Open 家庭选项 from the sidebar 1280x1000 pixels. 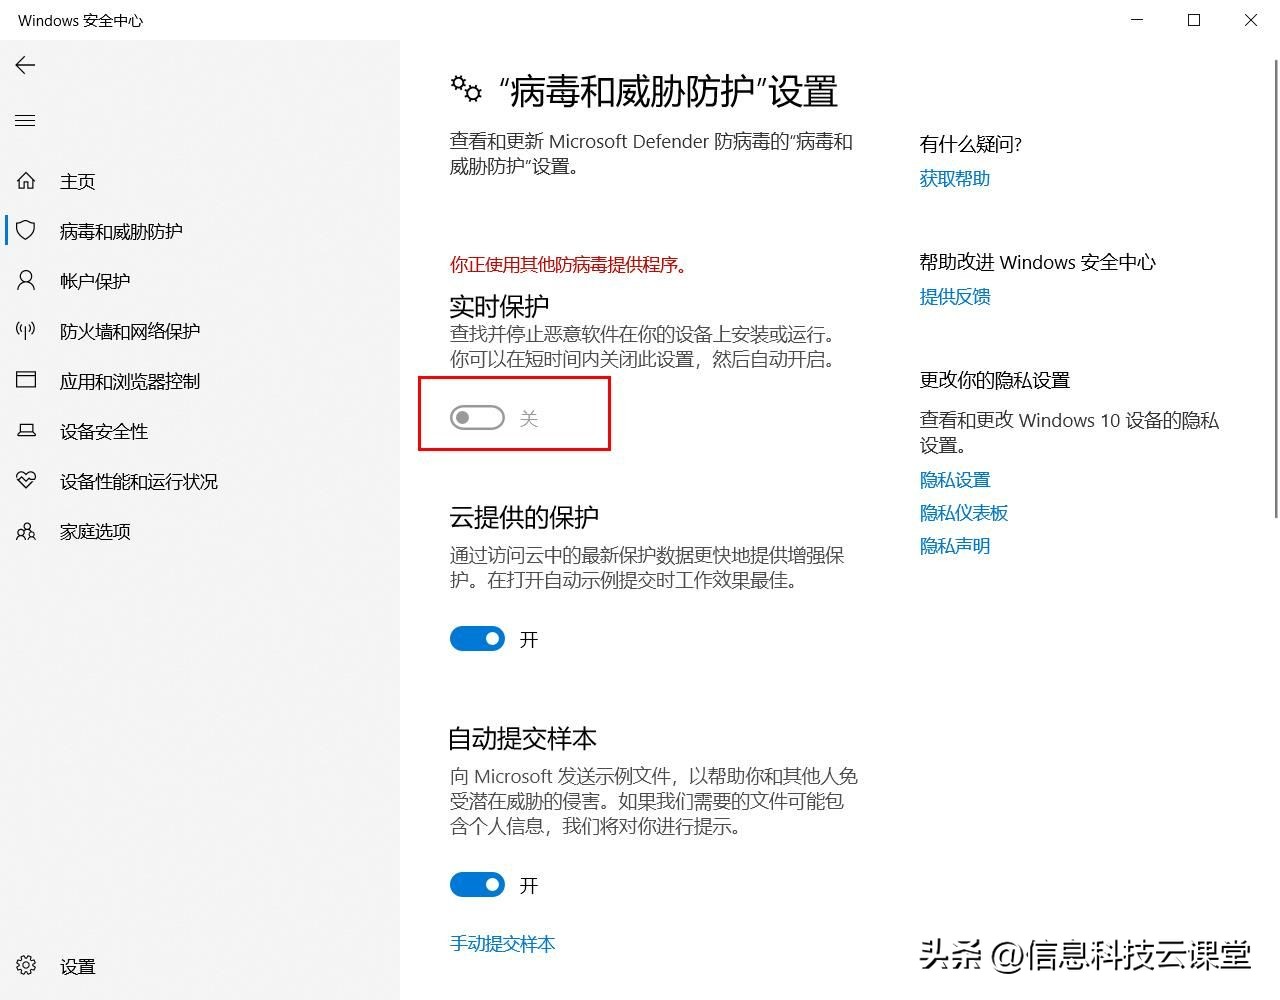coord(95,531)
